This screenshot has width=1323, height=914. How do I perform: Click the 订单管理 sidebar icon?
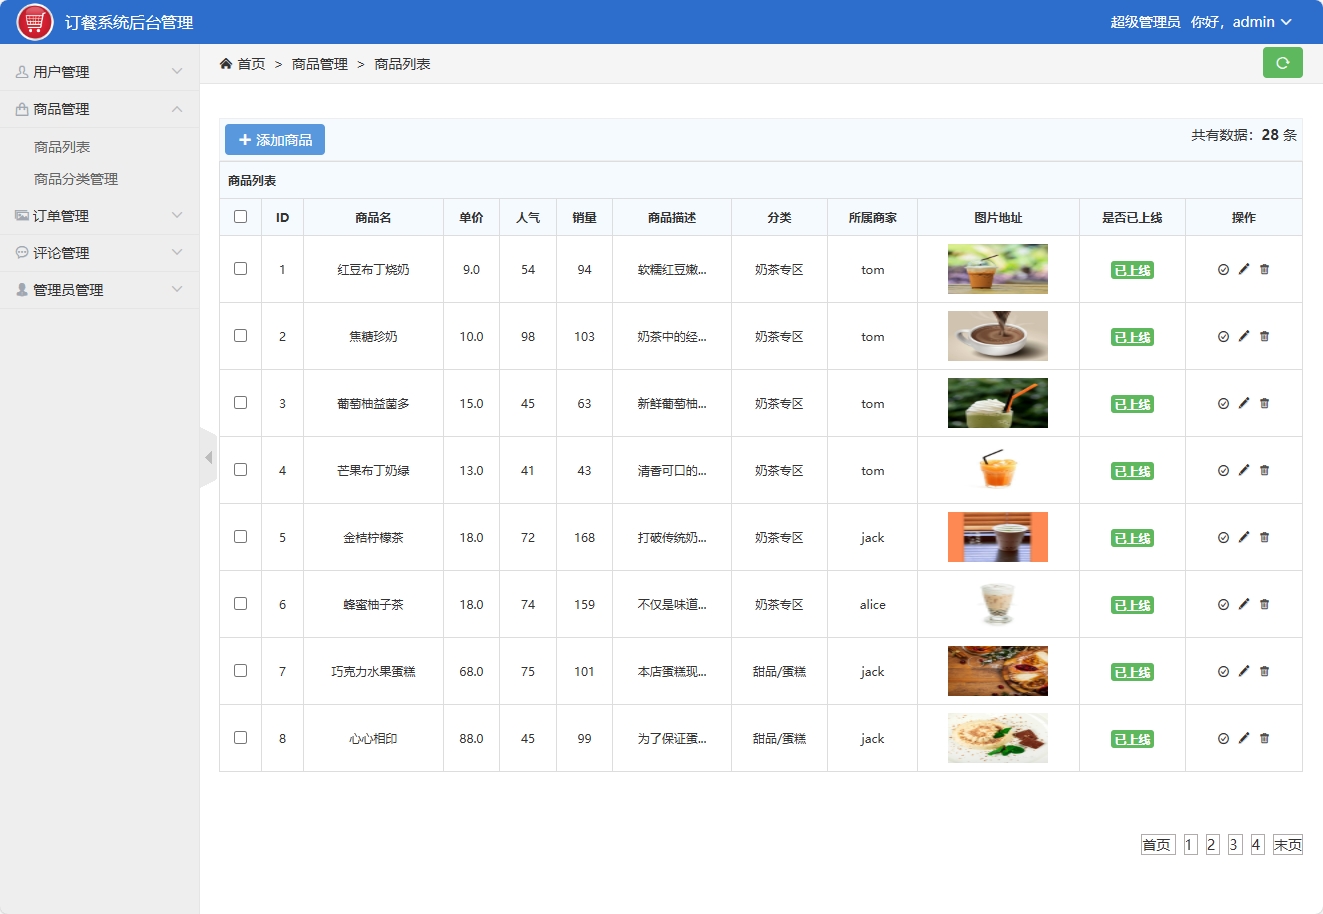pyautogui.click(x=21, y=215)
